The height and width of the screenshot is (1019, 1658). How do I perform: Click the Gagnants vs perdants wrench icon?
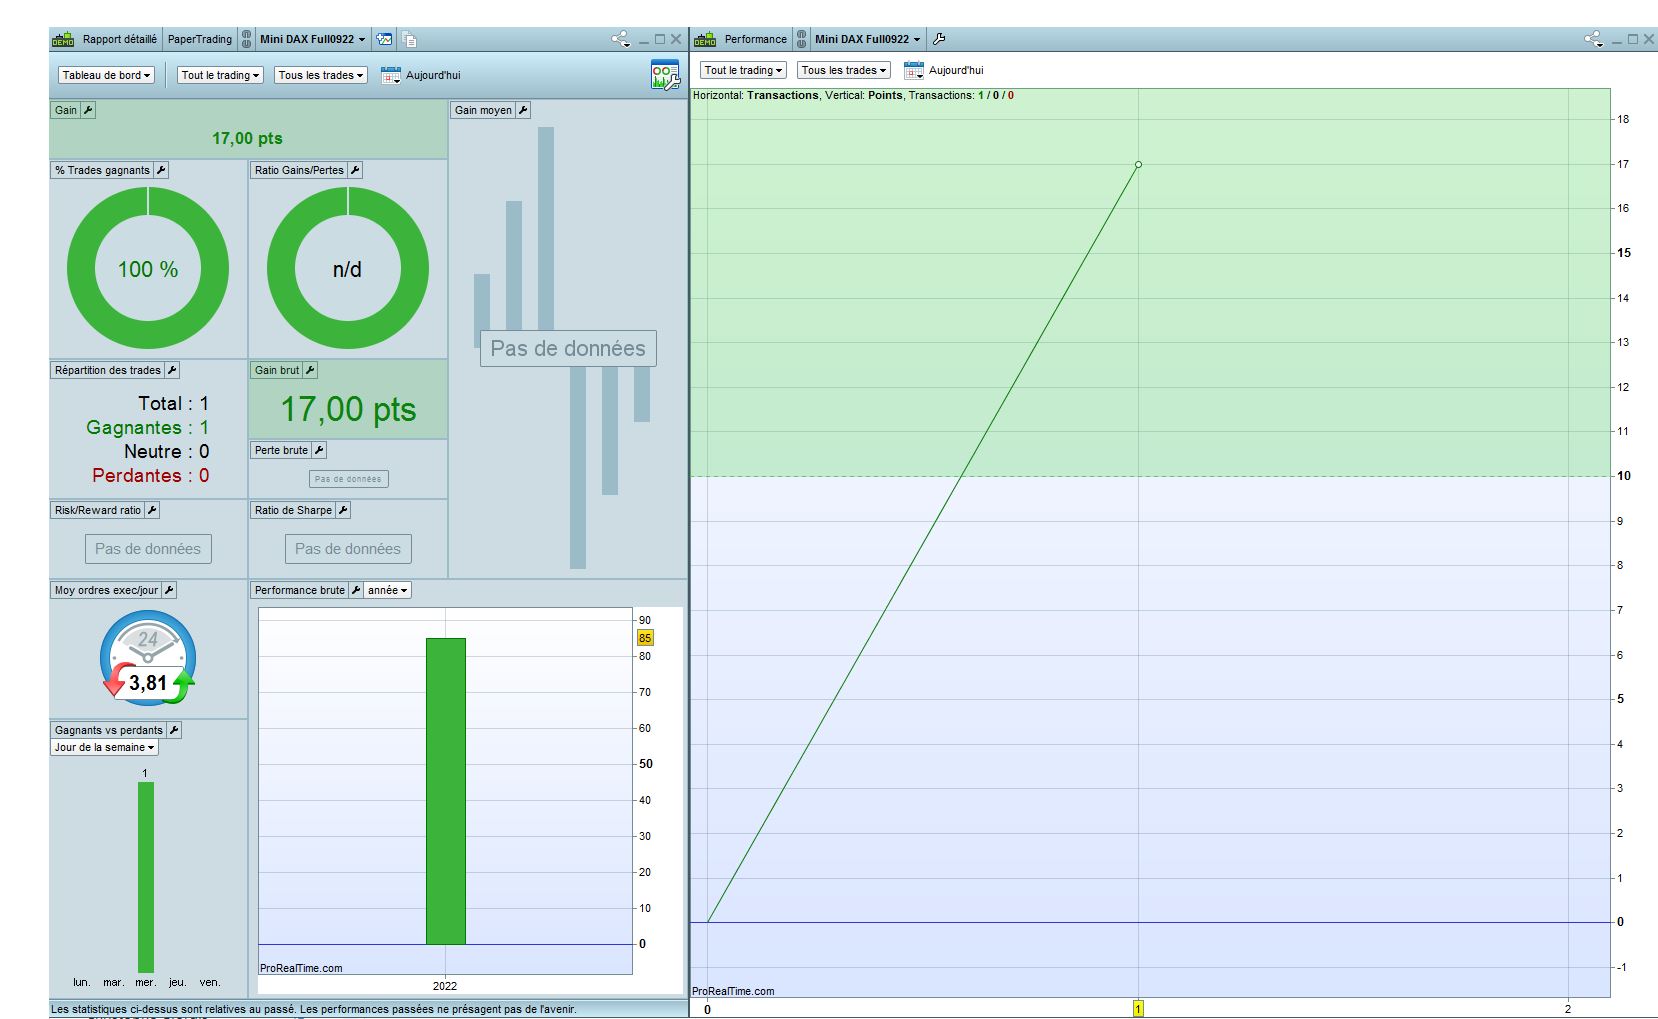tap(174, 730)
